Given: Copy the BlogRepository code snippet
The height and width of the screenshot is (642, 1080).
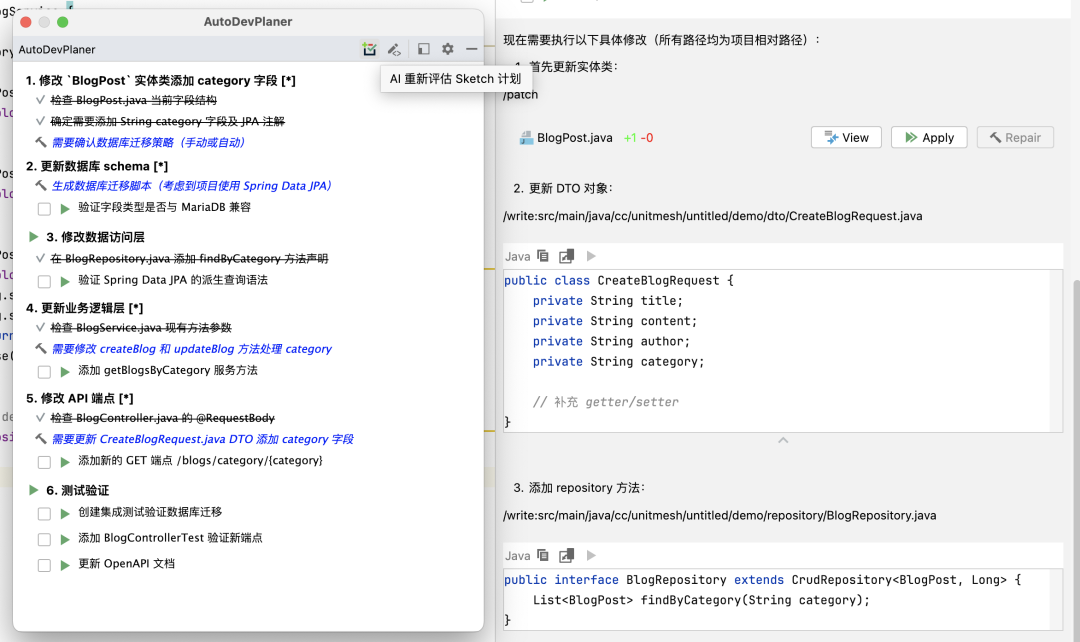Looking at the screenshot, I should pyautogui.click(x=541, y=555).
